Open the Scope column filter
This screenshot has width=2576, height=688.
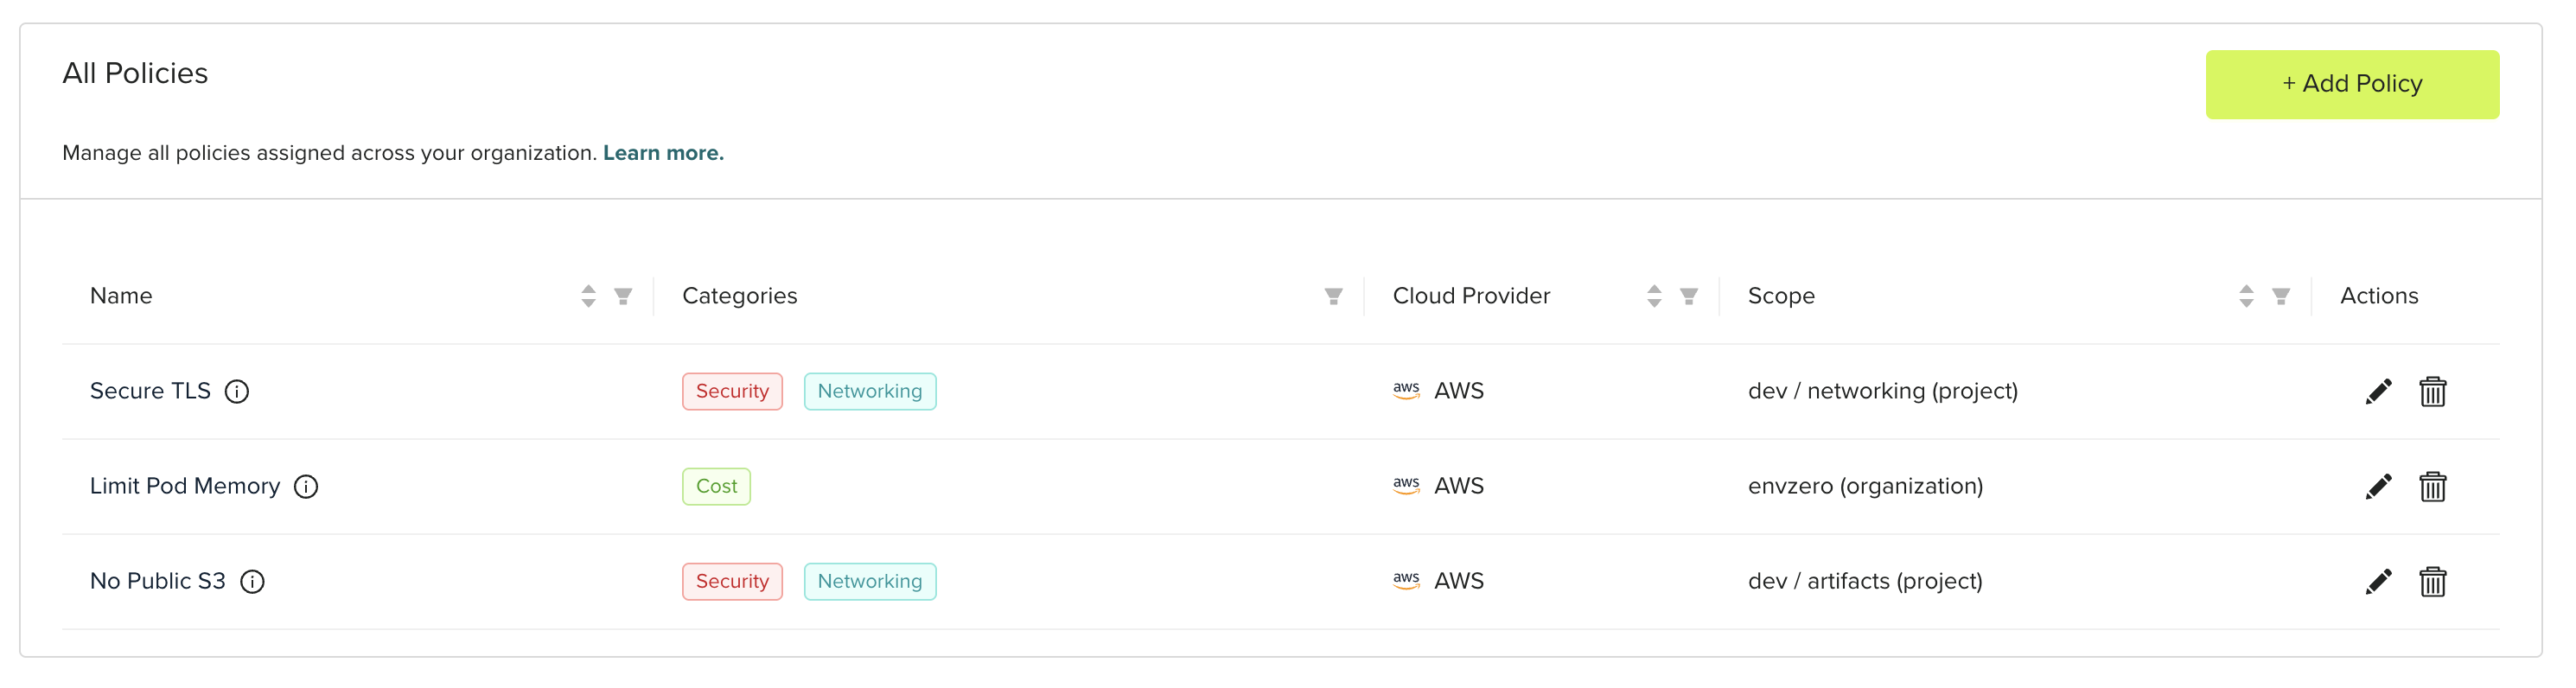pos(2280,296)
